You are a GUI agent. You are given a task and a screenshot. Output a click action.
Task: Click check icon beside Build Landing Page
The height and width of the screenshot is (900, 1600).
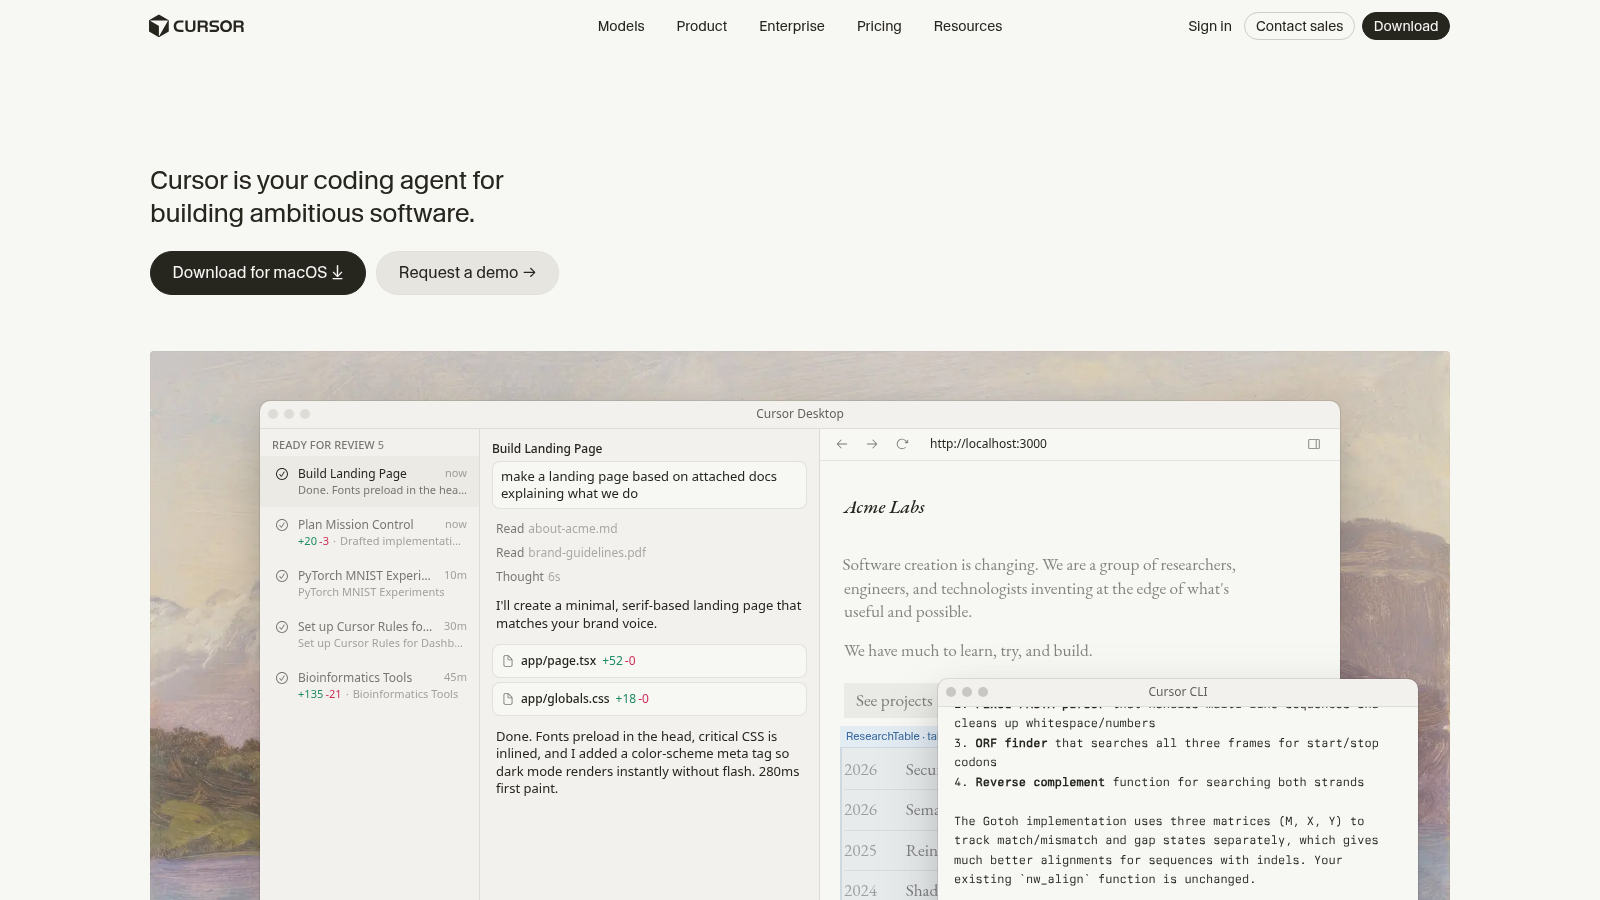(x=282, y=474)
